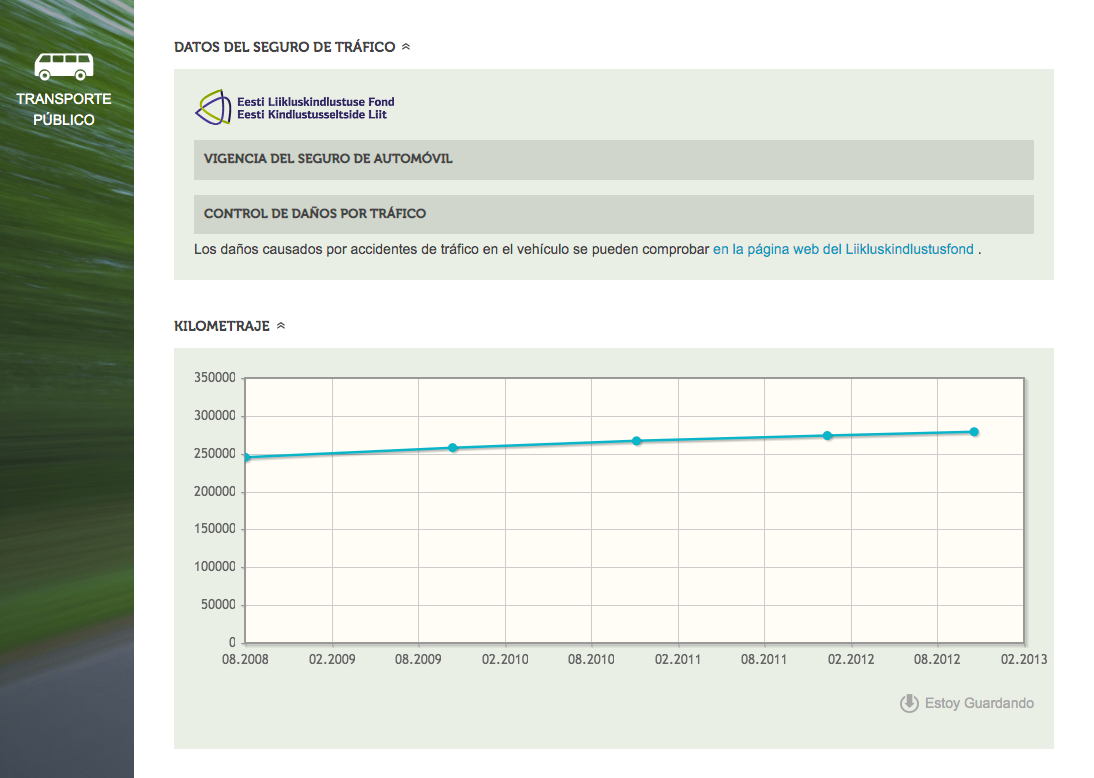Open the Liikluskindlustusfond web page link
The height and width of the screenshot is (778, 1094).
843,249
